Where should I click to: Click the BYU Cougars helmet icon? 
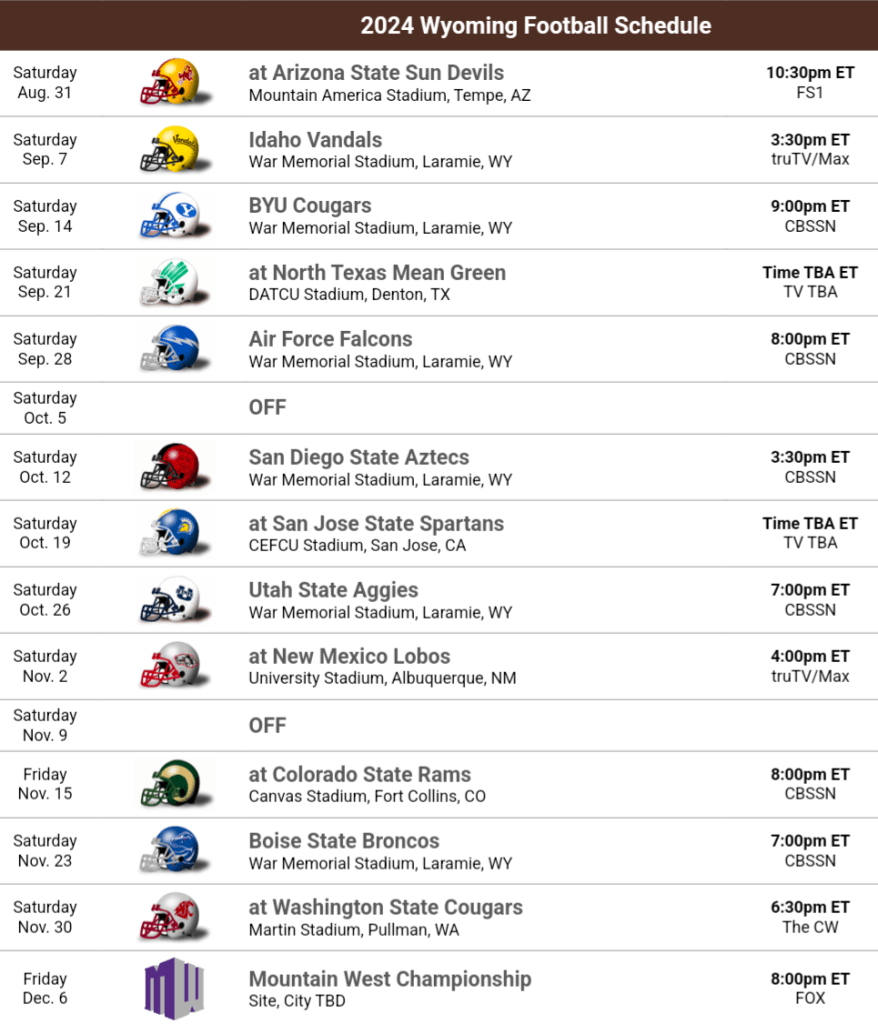[x=170, y=215]
